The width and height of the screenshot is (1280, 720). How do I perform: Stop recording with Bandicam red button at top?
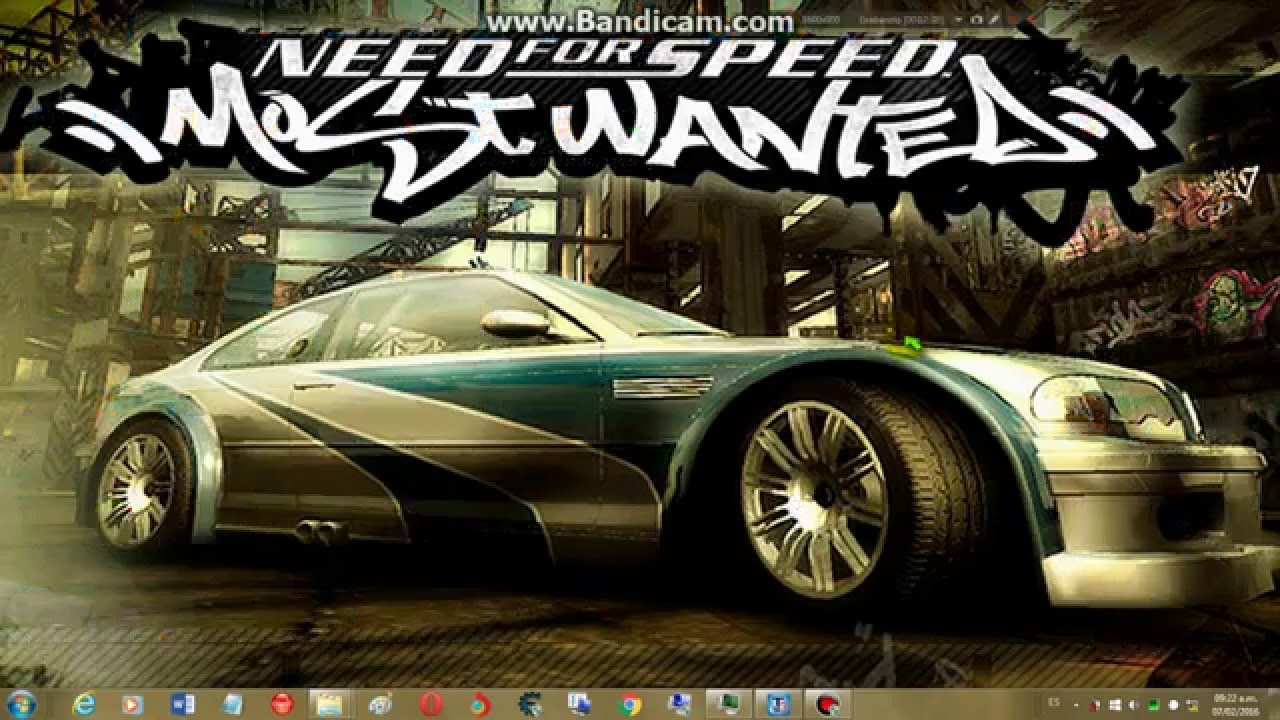tap(1013, 19)
